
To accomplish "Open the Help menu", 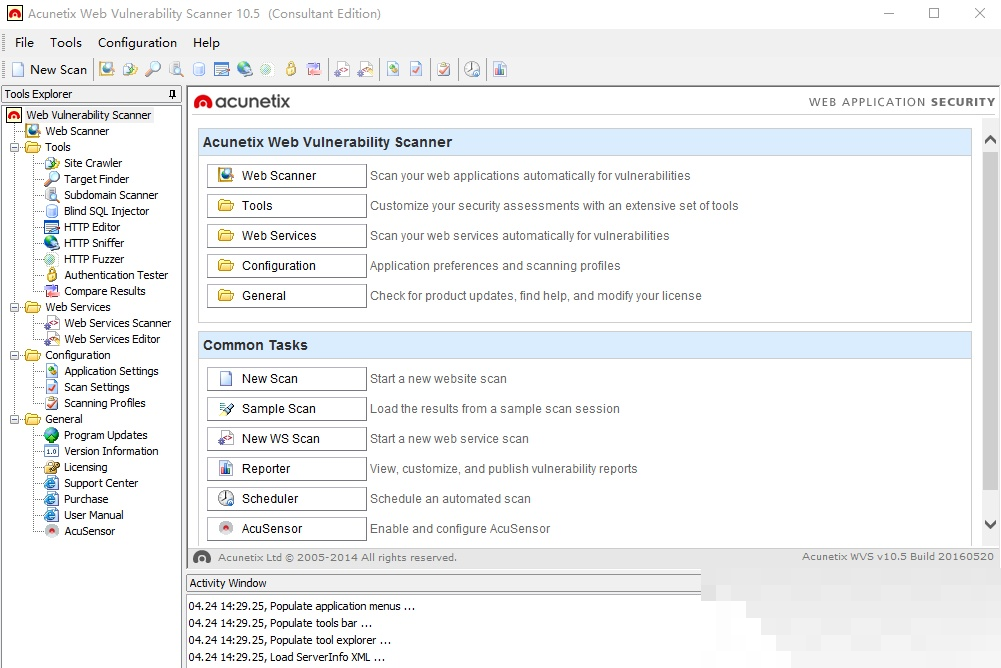I will [206, 43].
